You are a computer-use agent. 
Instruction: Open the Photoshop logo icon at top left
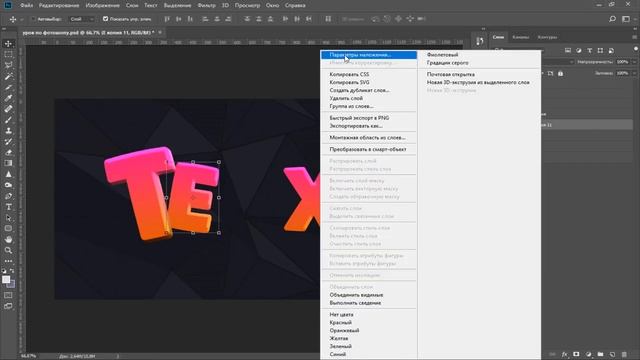coord(8,5)
